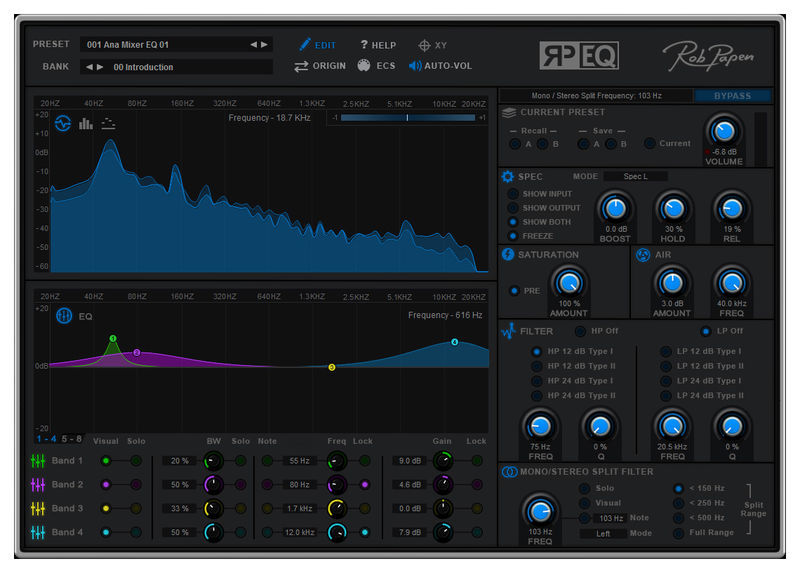Toggle the saturation PRE switch

(x=514, y=291)
